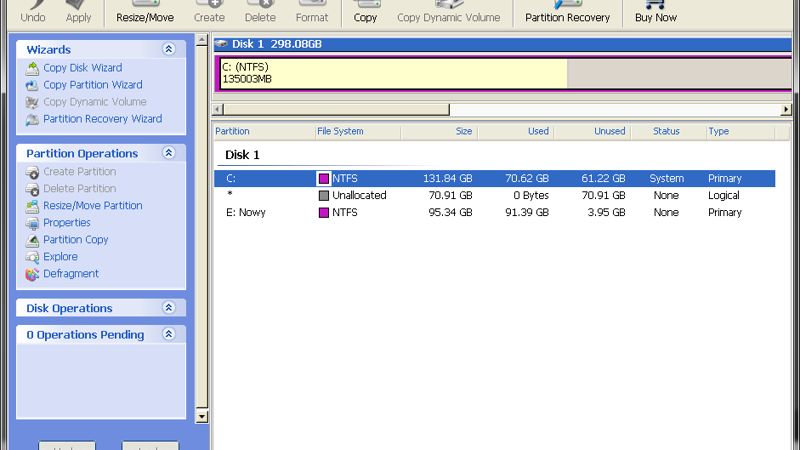Click the horizontal scrollbar thumb of disk map
The image size is (800, 450).
(336, 109)
